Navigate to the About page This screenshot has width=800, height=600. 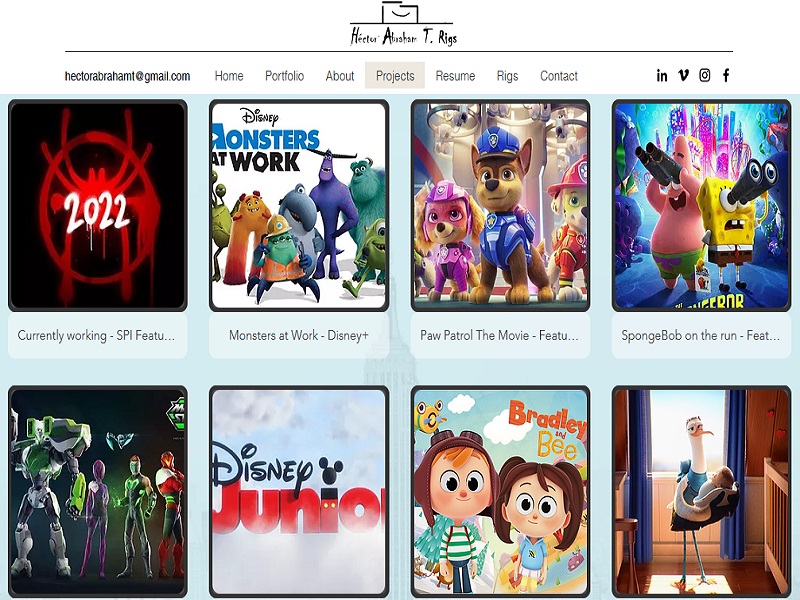point(340,76)
